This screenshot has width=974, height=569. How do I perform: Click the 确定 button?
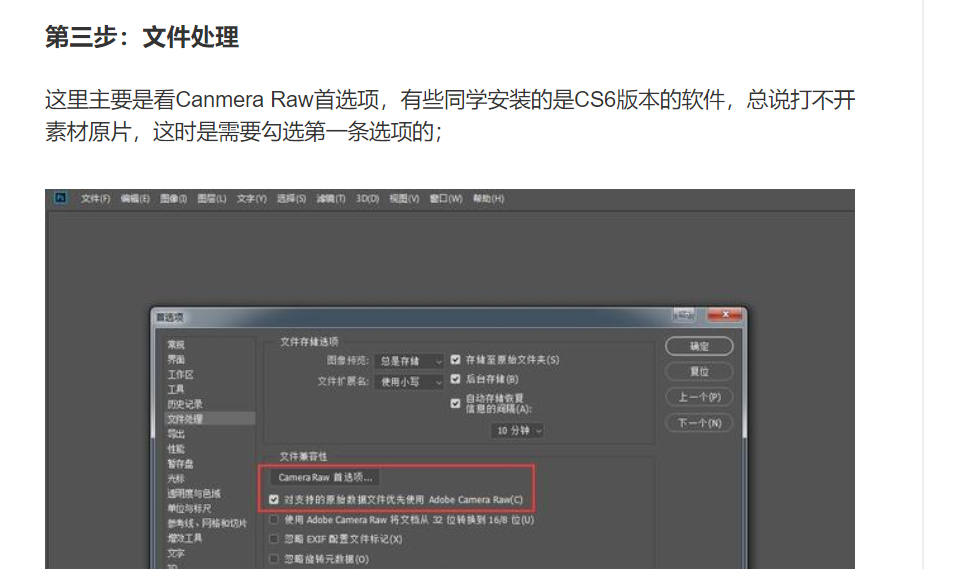pos(699,347)
